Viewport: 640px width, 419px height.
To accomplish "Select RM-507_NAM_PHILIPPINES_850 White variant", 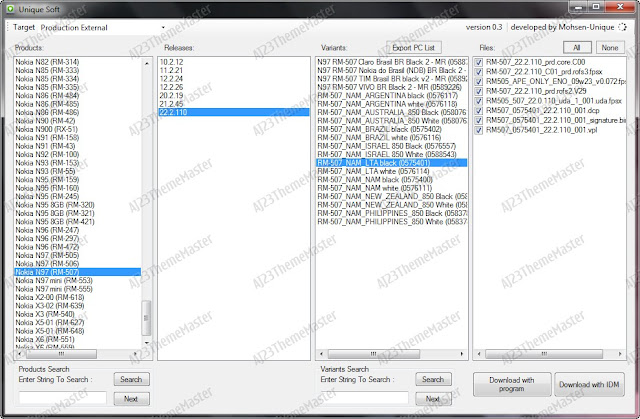I will 392,222.
